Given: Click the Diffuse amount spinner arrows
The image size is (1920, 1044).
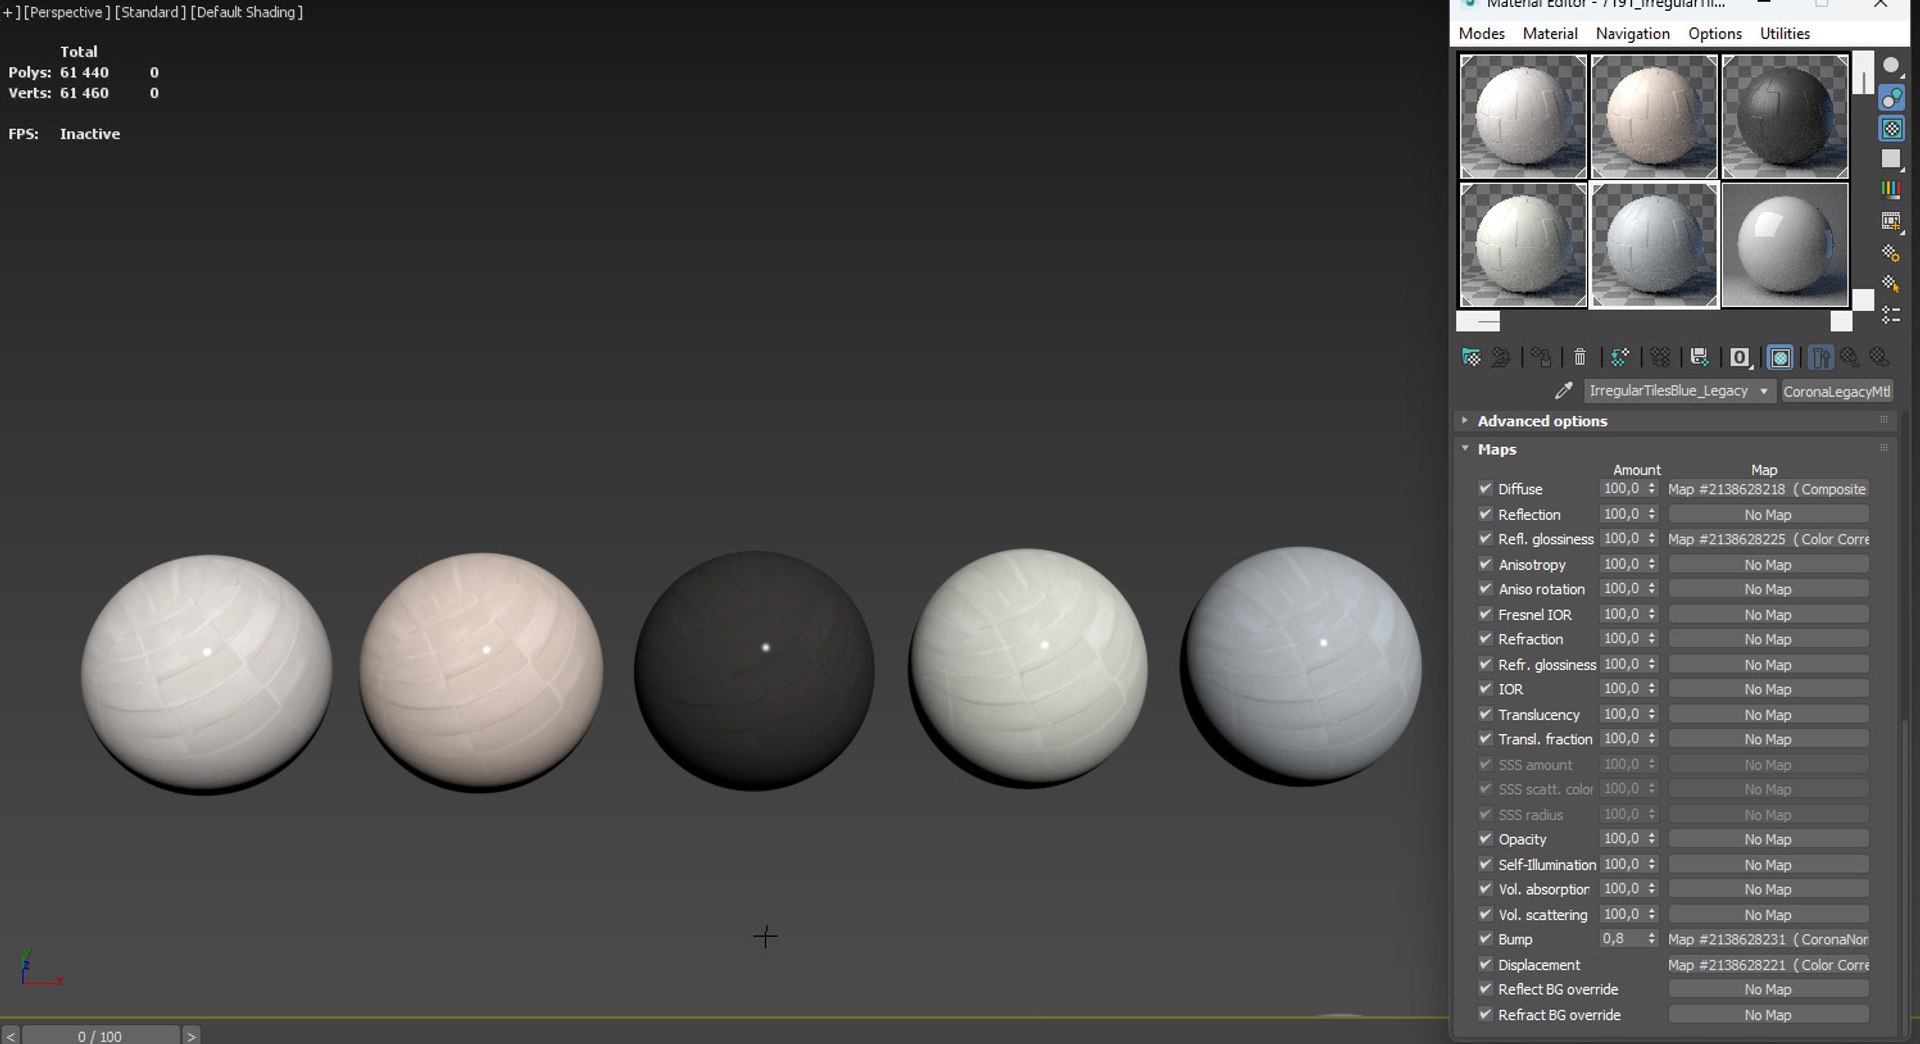Looking at the screenshot, I should click(x=1652, y=489).
